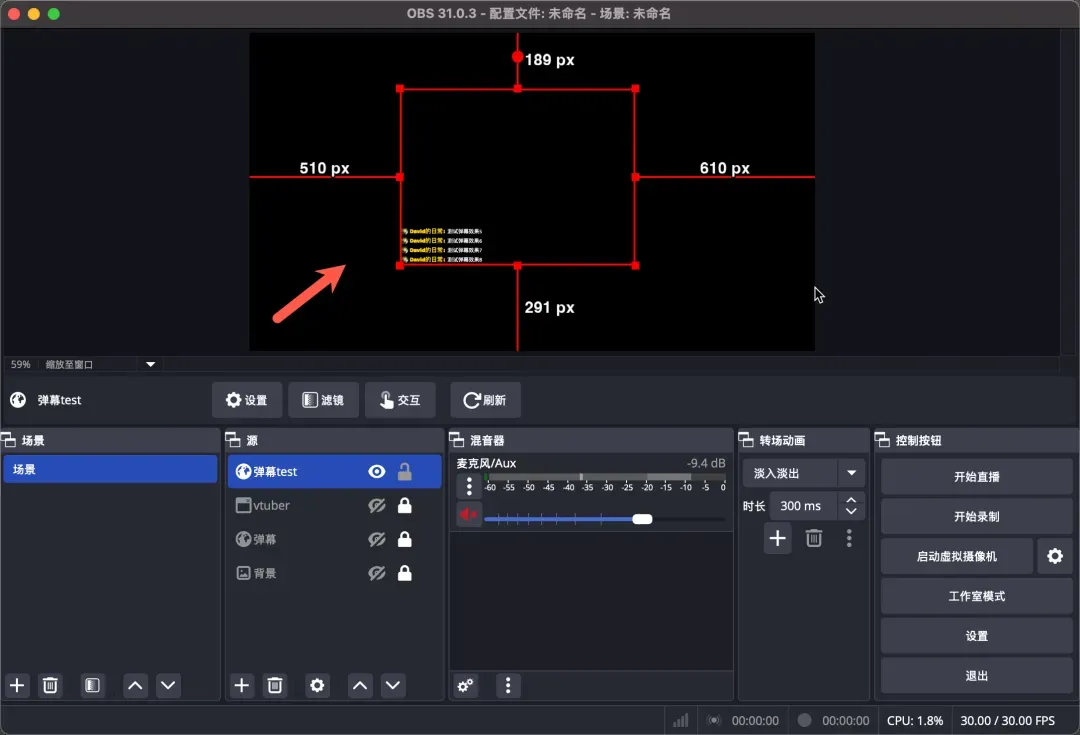Unmute the 麦克风/Aux speaker icon
The image size is (1080, 735).
click(x=469, y=515)
